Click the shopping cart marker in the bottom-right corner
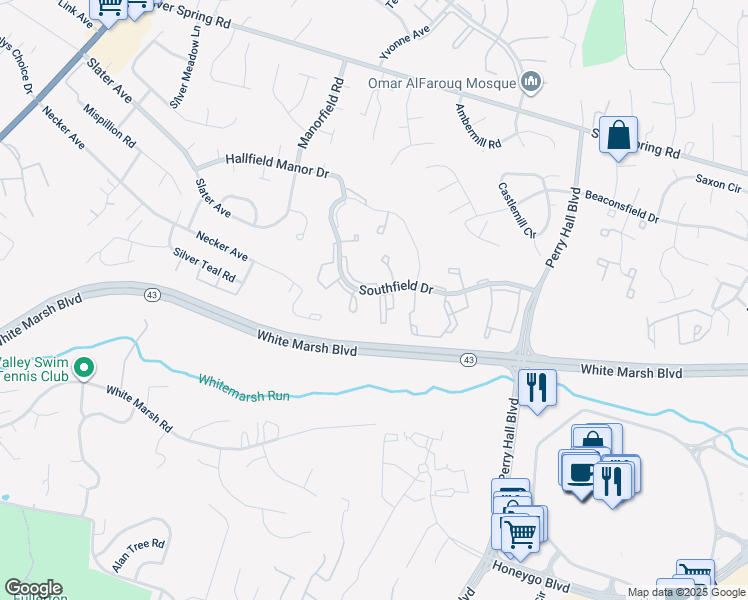 tap(696, 572)
